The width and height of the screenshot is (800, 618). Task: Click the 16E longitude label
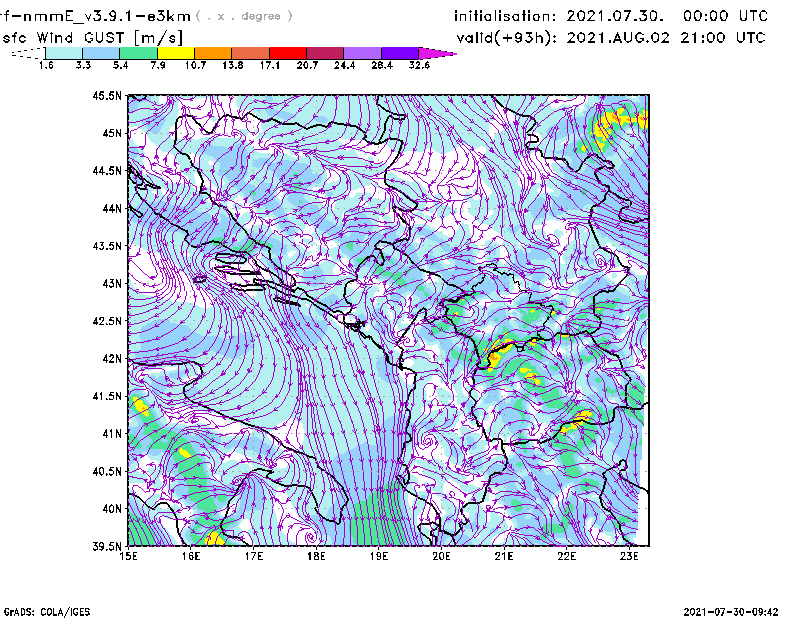(x=191, y=556)
